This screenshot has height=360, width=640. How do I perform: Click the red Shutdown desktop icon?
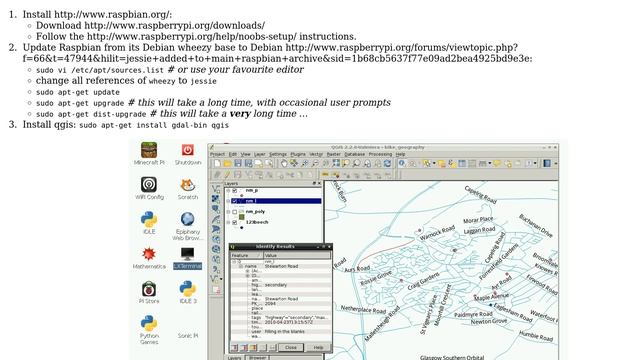coord(188,153)
